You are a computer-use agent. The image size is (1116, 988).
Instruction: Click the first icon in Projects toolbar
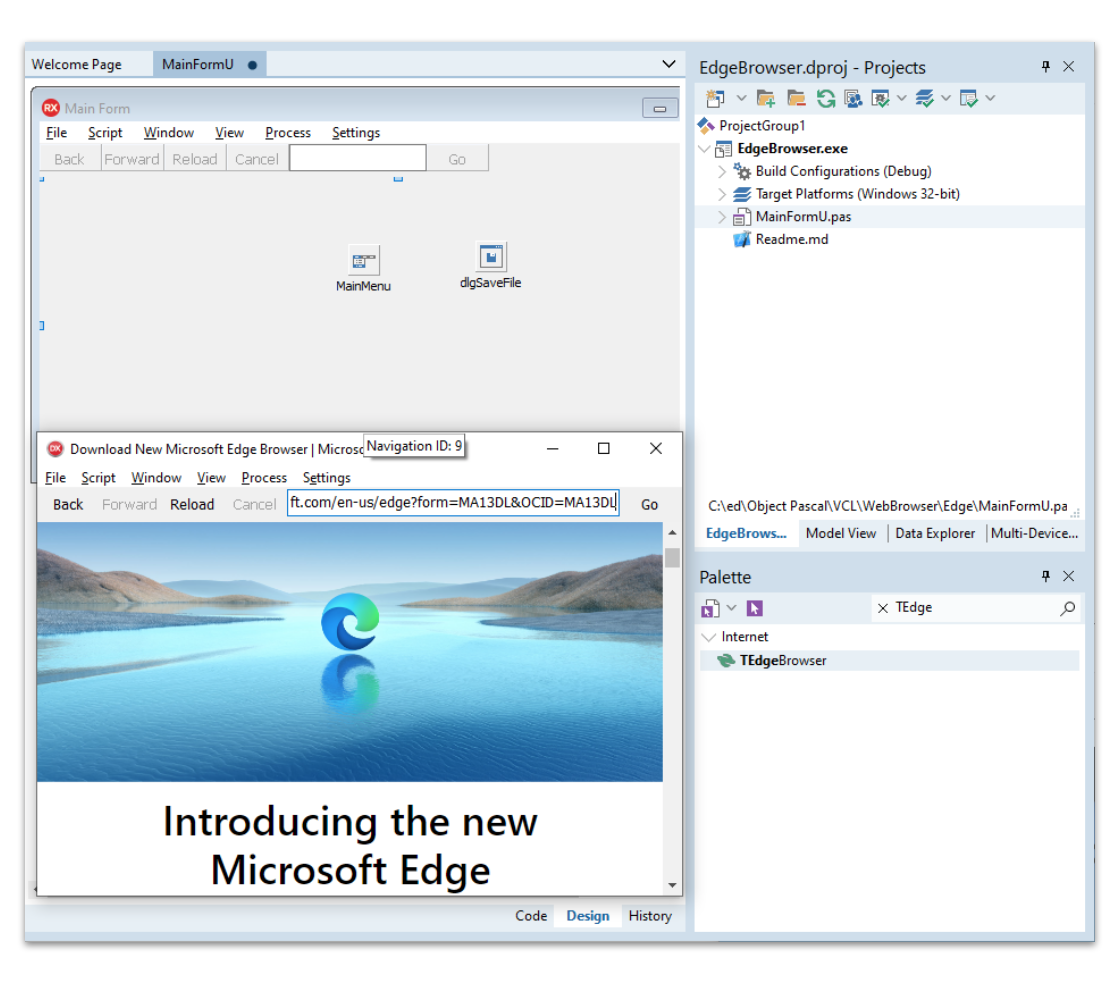[715, 98]
